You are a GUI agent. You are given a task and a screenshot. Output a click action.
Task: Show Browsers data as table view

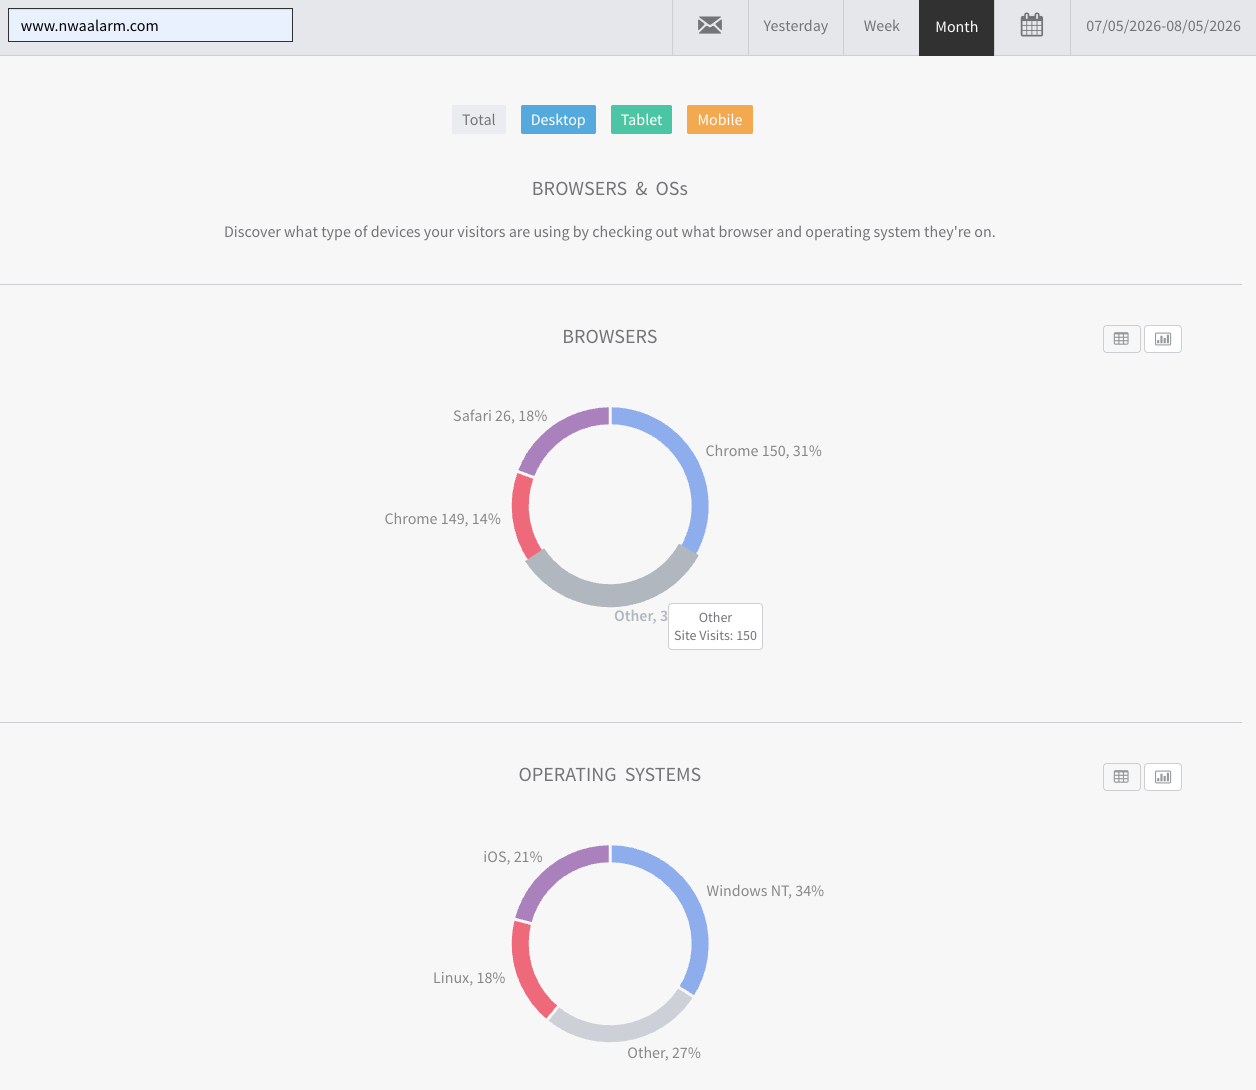click(x=1122, y=339)
